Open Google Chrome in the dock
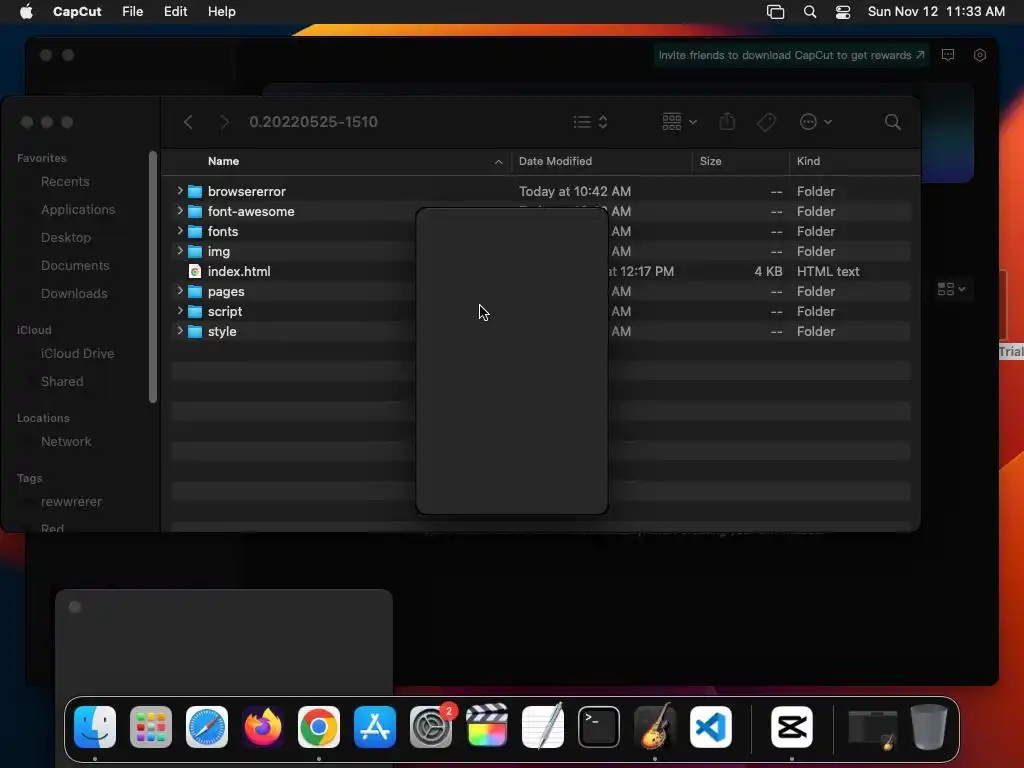Image resolution: width=1024 pixels, height=768 pixels. point(319,727)
